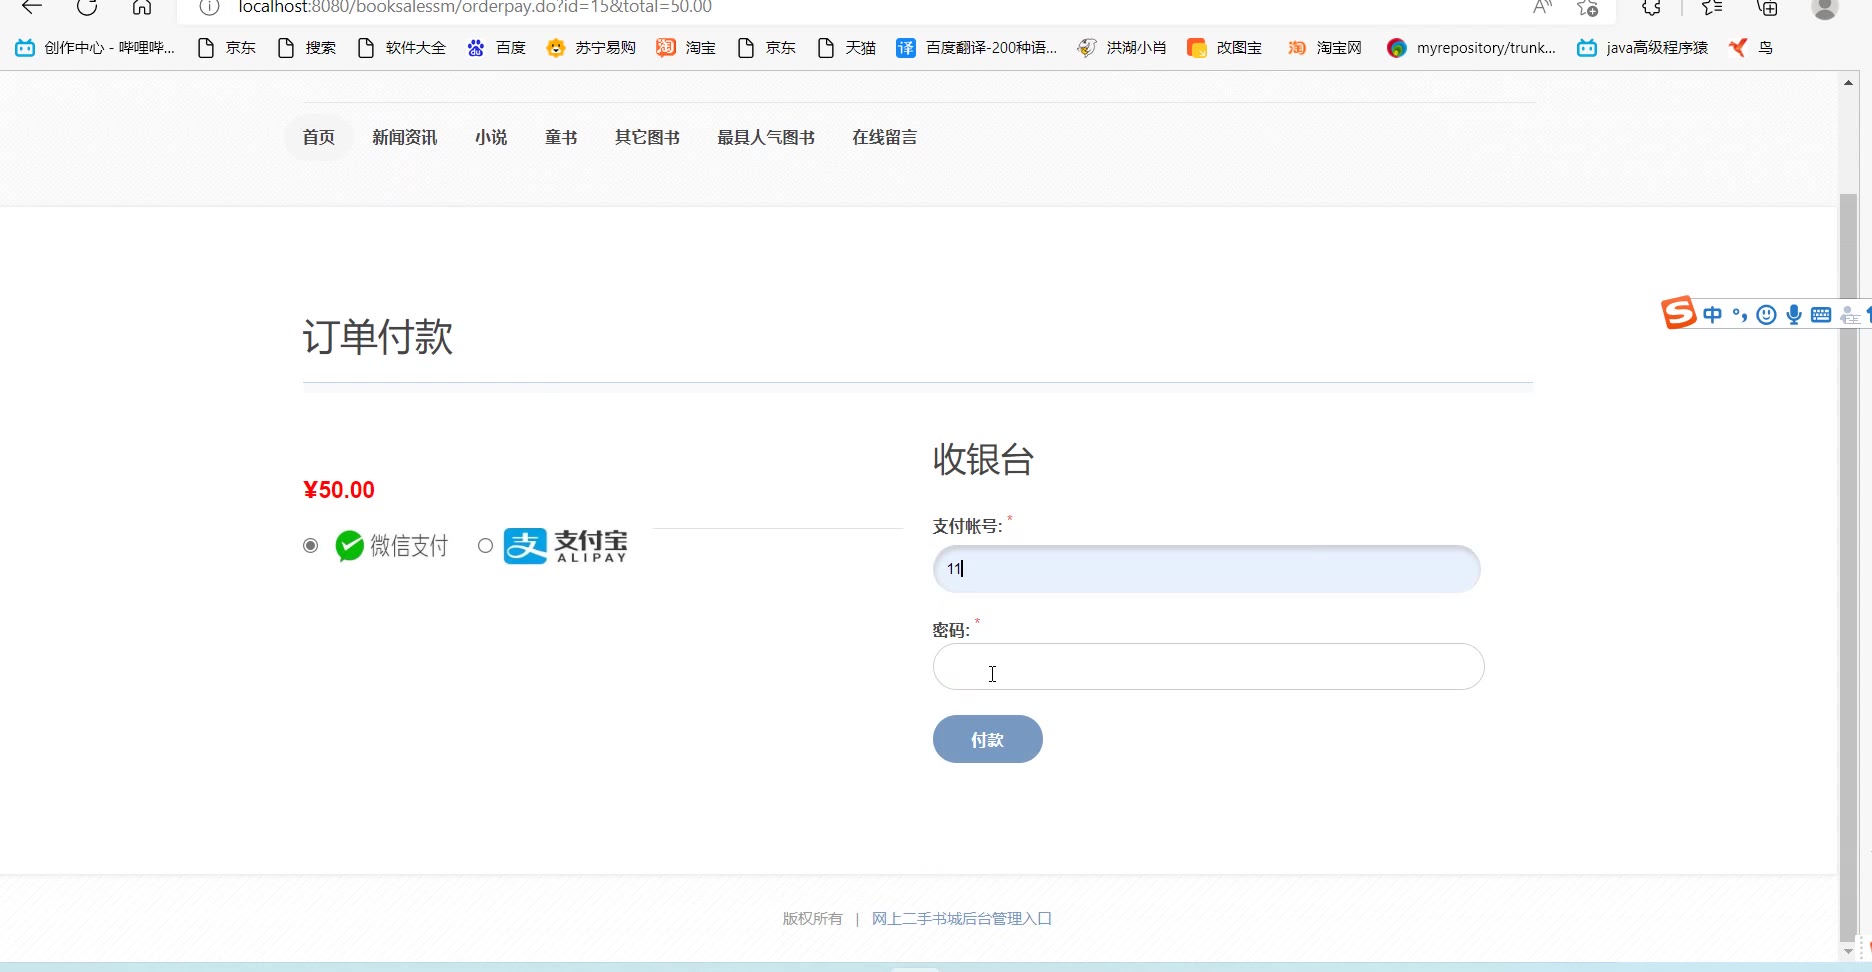Reload the page with the refresh icon
The width and height of the screenshot is (1872, 972).
pyautogui.click(x=87, y=7)
